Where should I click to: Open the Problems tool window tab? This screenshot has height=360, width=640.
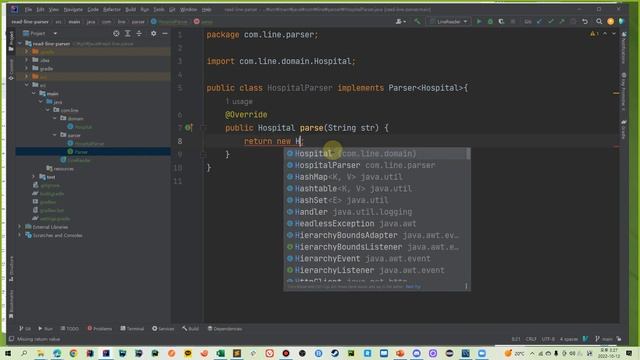[100, 329]
